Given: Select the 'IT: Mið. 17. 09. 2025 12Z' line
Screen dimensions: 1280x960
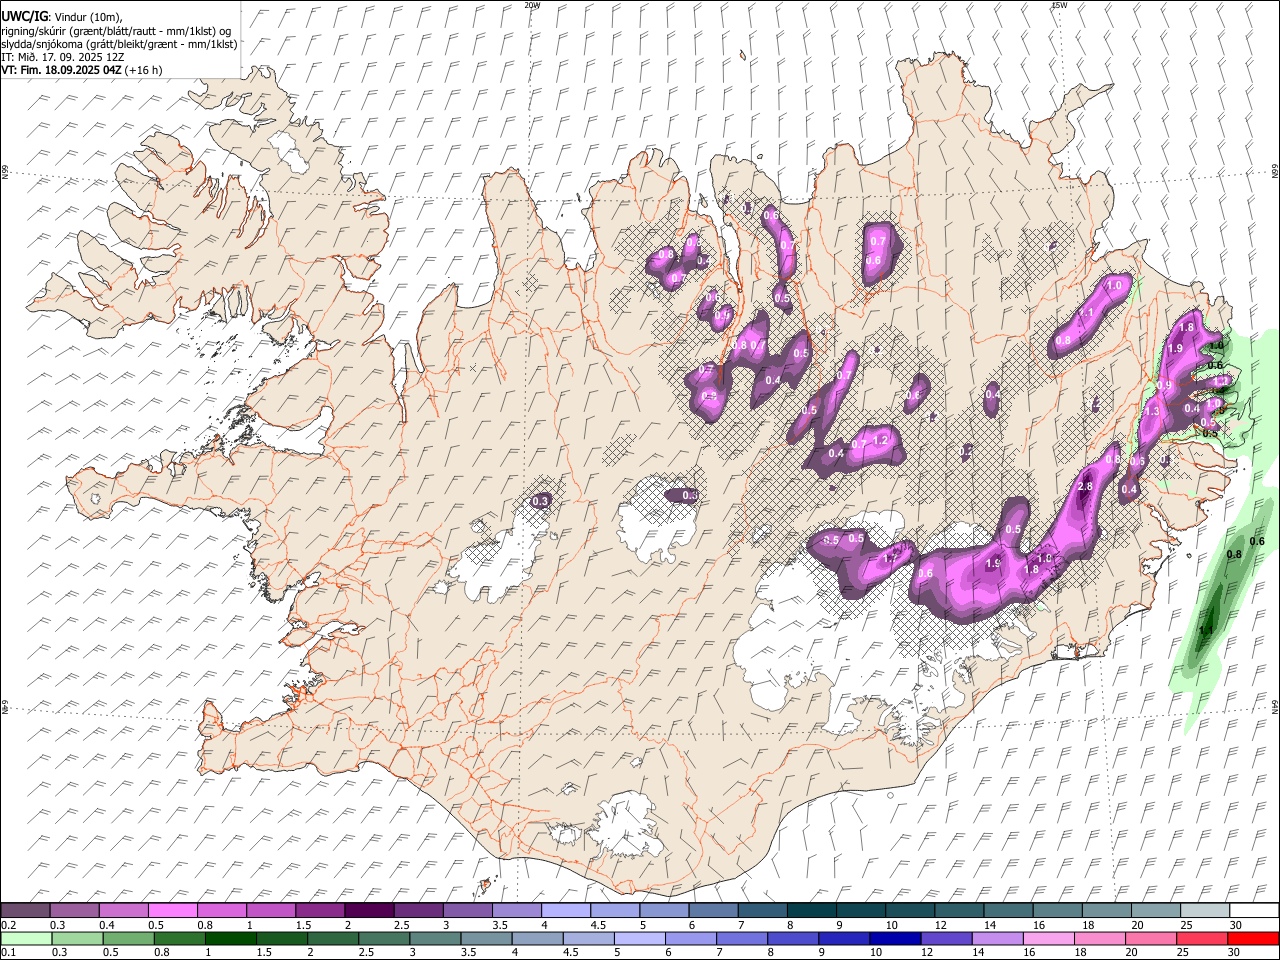Looking at the screenshot, I should click(63, 57).
